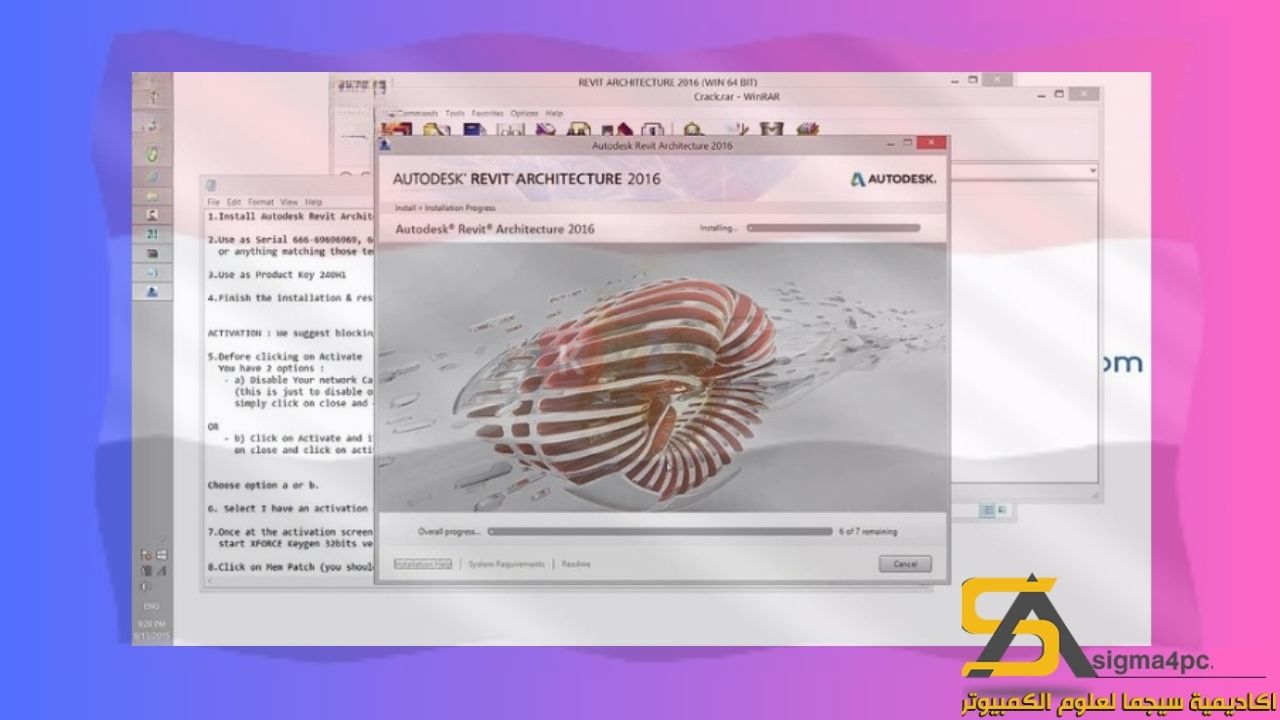The image size is (1280, 720).
Task: Open the Tools menu in WinRAR
Action: [455, 114]
